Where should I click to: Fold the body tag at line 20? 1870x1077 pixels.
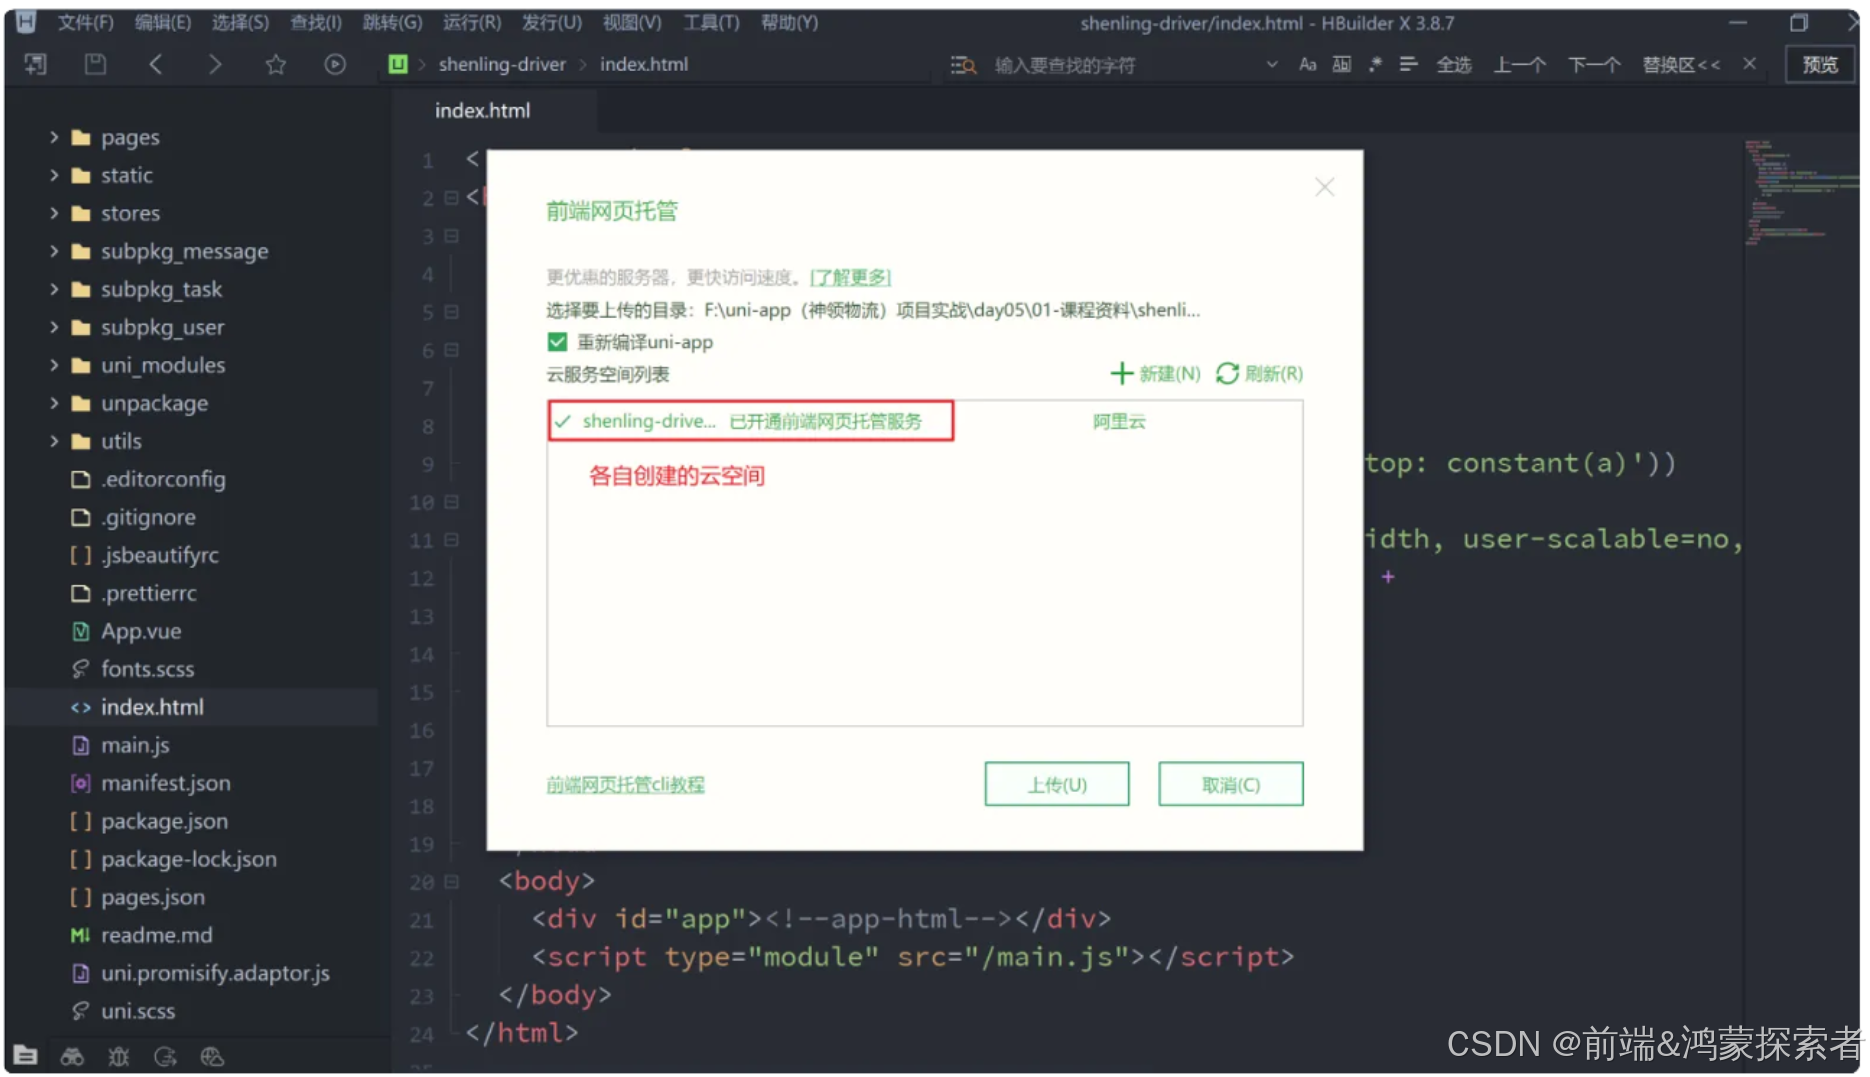pyautogui.click(x=451, y=882)
